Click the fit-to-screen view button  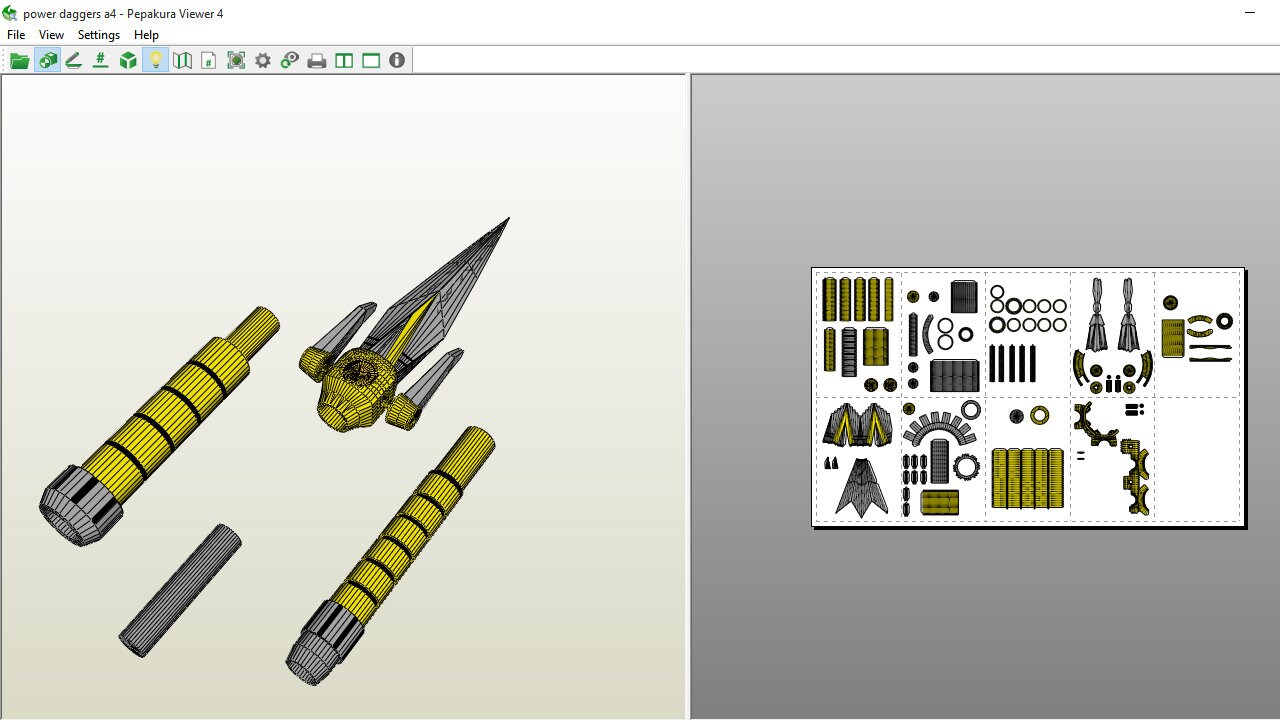pyautogui.click(x=235, y=59)
